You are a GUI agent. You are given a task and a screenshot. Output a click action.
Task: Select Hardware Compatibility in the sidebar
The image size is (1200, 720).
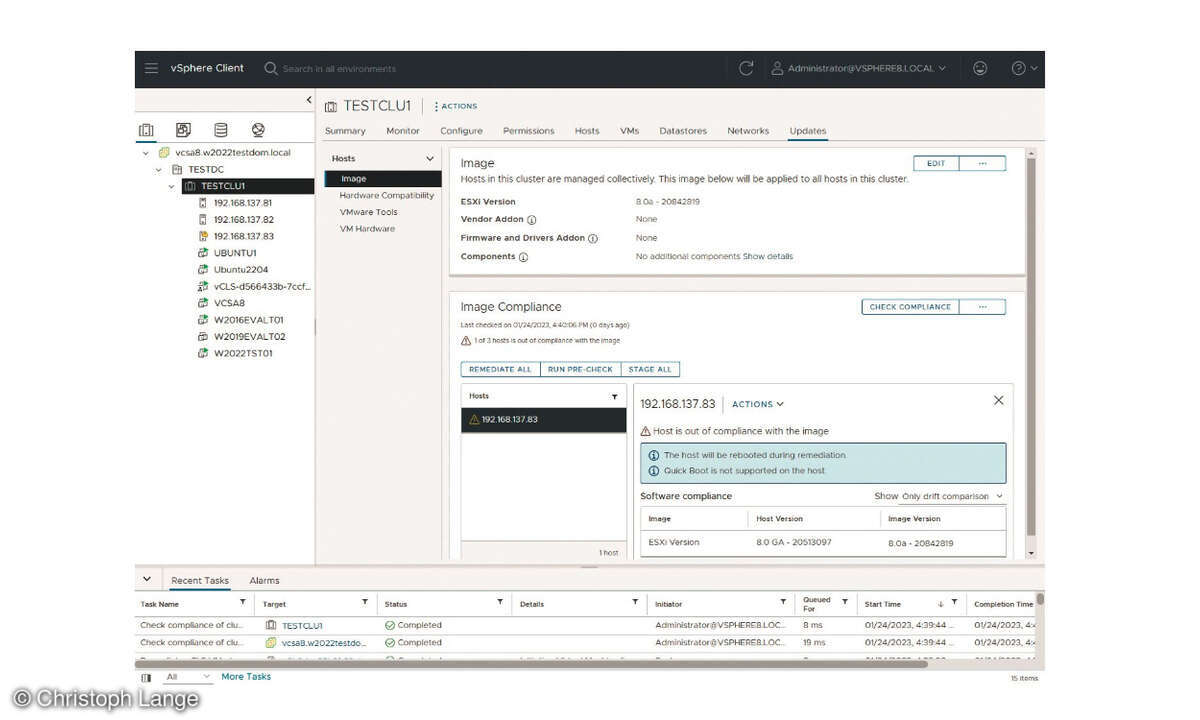point(387,196)
